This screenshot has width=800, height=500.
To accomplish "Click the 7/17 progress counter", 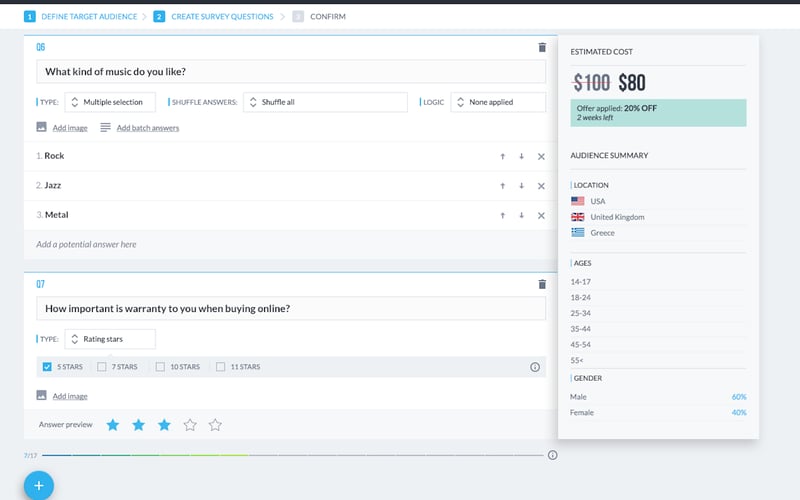I will click(31, 455).
